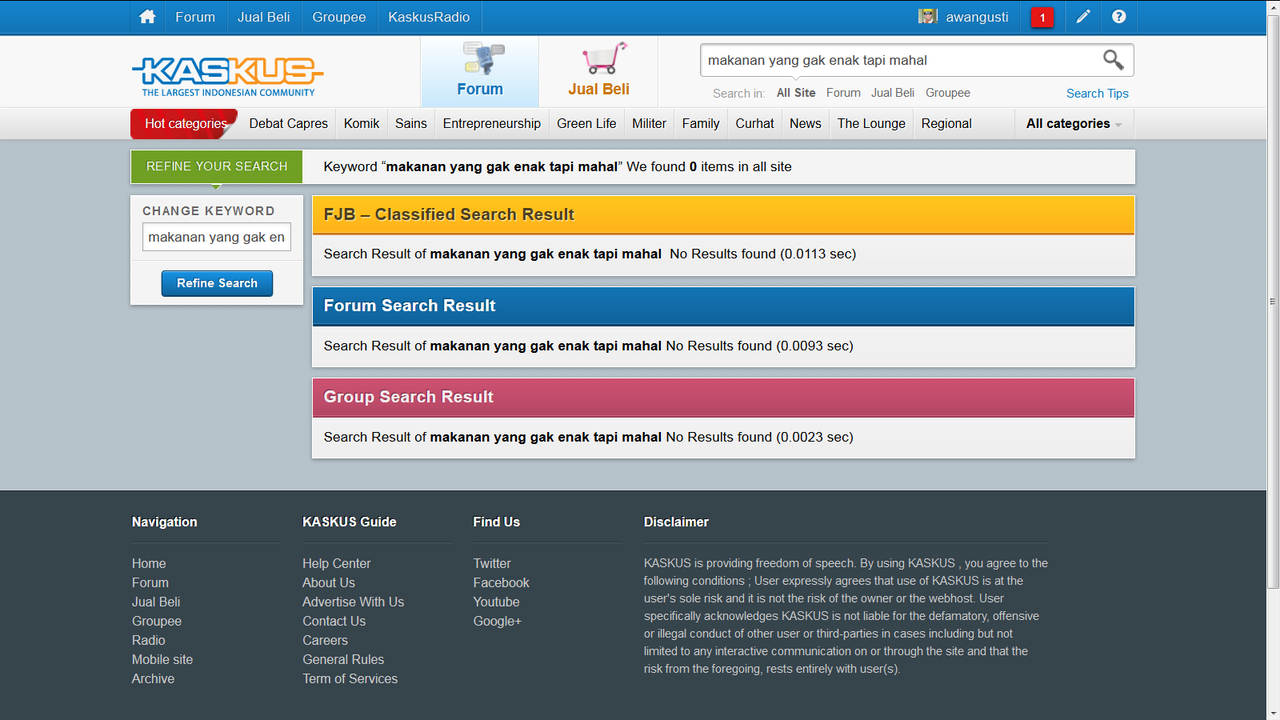Screen dimensions: 1280x720
Task: Open Radio link in footer
Action: tap(149, 640)
